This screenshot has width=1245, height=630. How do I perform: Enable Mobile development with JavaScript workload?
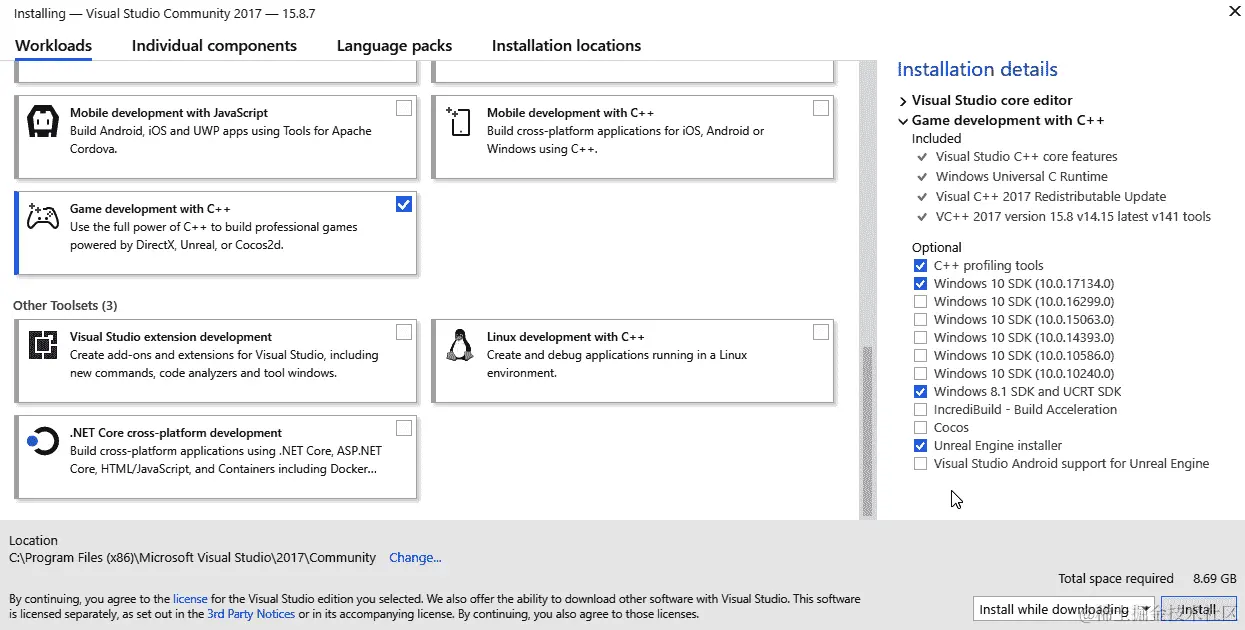pos(404,108)
